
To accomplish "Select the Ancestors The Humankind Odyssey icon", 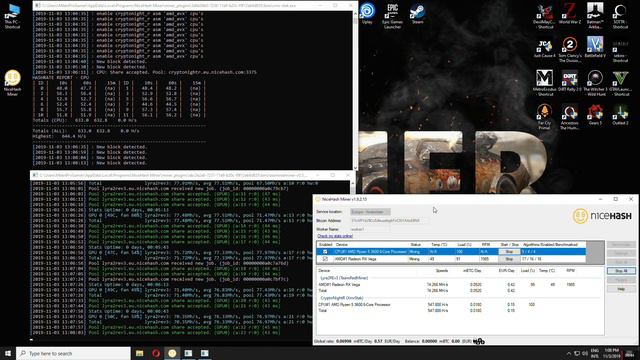I will pyautogui.click(x=570, y=117).
